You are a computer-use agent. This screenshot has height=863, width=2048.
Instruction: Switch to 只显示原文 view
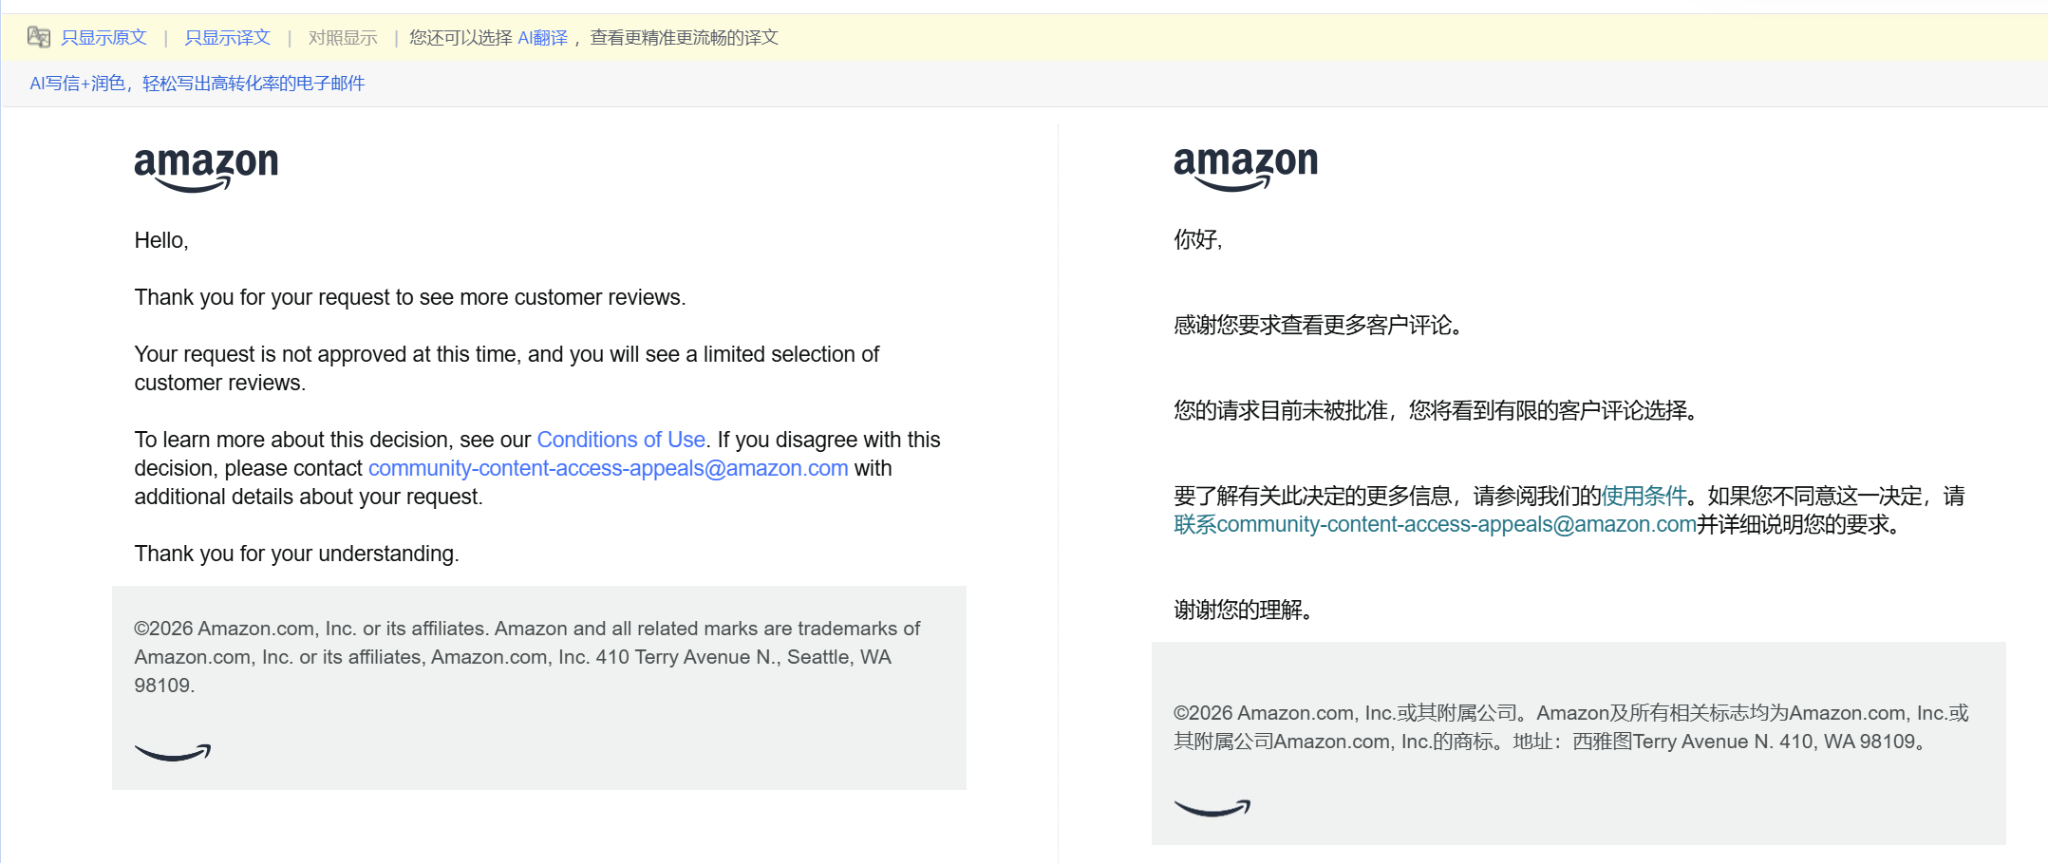coord(104,38)
